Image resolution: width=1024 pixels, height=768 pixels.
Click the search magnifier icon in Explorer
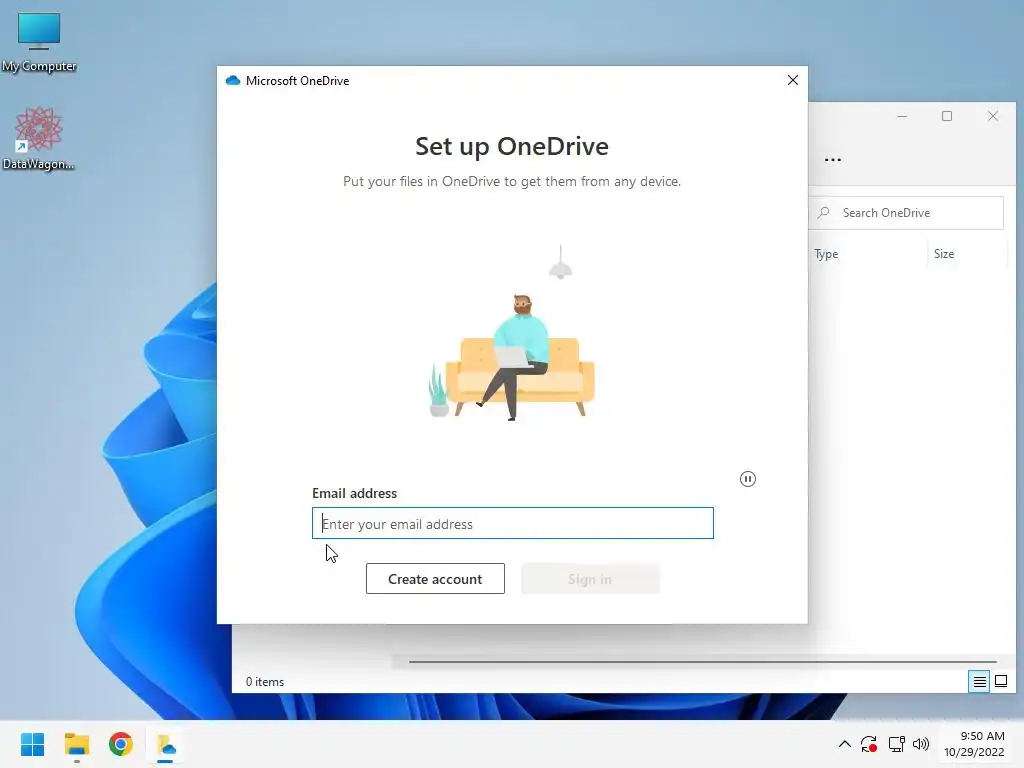tap(824, 213)
